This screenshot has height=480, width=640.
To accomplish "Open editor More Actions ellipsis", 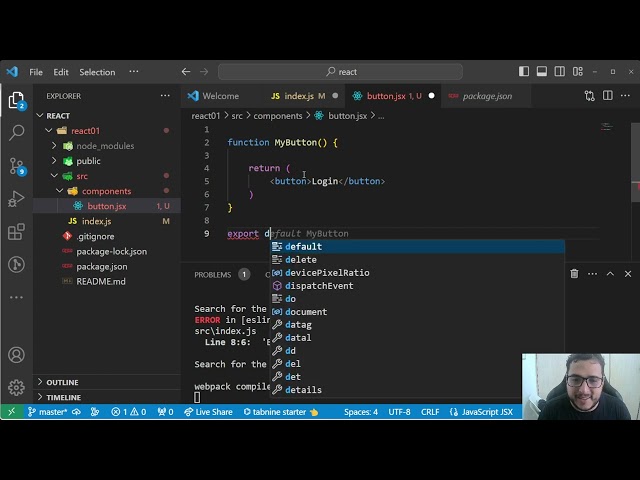I will [x=625, y=96].
